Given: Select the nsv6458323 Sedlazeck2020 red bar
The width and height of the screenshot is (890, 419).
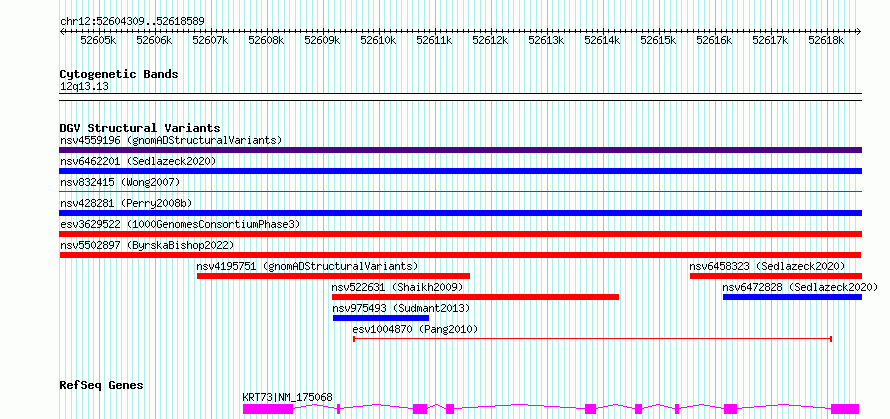Looking at the screenshot, I should coord(776,276).
